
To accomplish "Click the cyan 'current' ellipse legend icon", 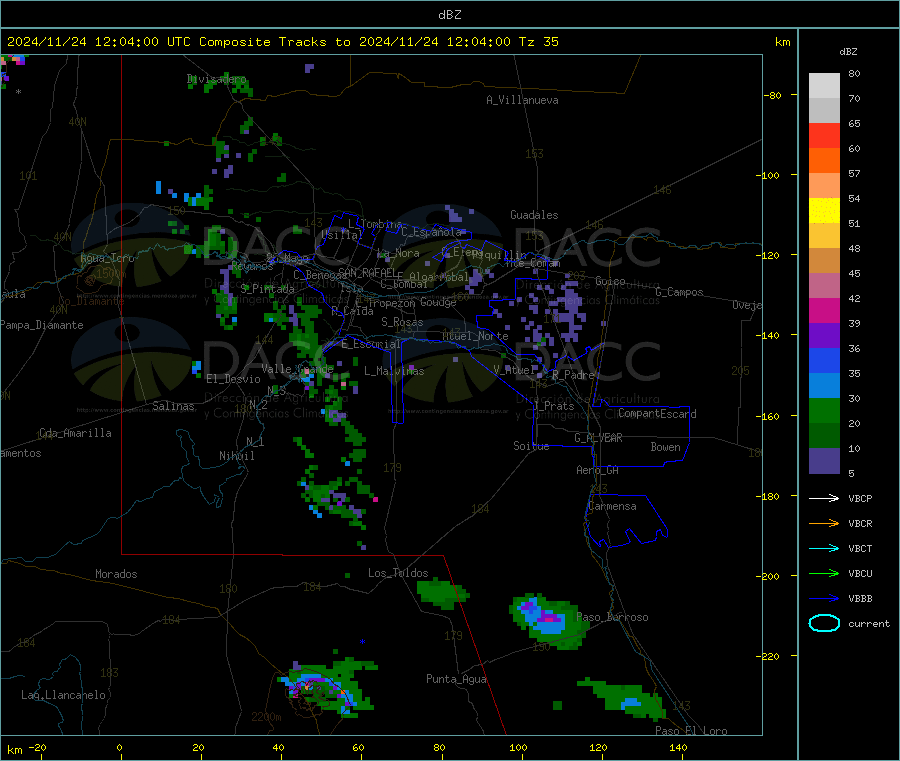I will 824,623.
